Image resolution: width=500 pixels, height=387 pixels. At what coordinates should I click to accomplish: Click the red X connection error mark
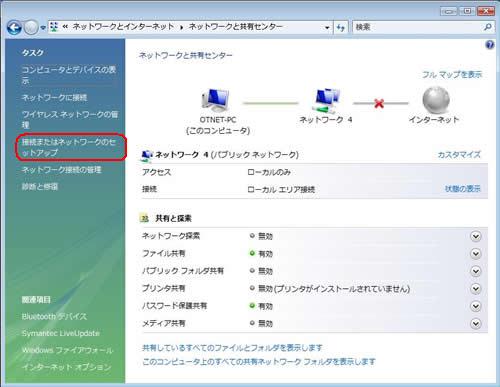tap(379, 103)
